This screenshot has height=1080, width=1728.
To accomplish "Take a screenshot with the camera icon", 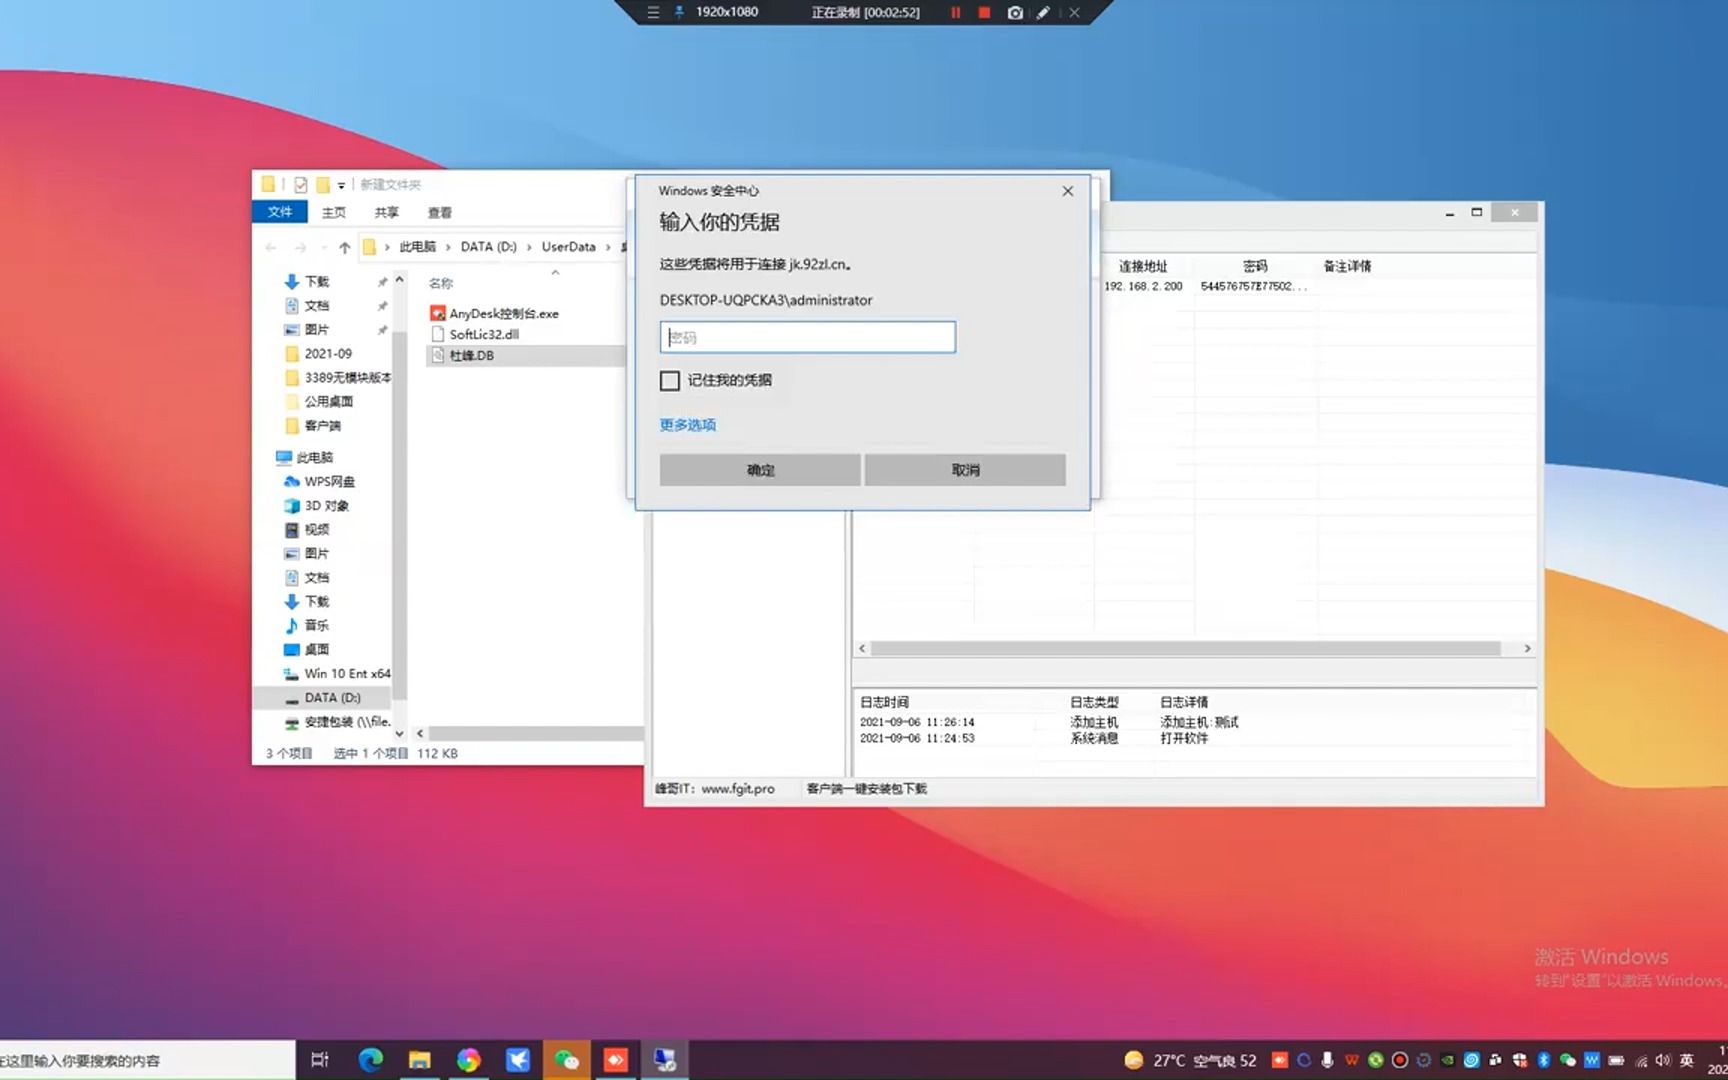I will (x=1015, y=13).
